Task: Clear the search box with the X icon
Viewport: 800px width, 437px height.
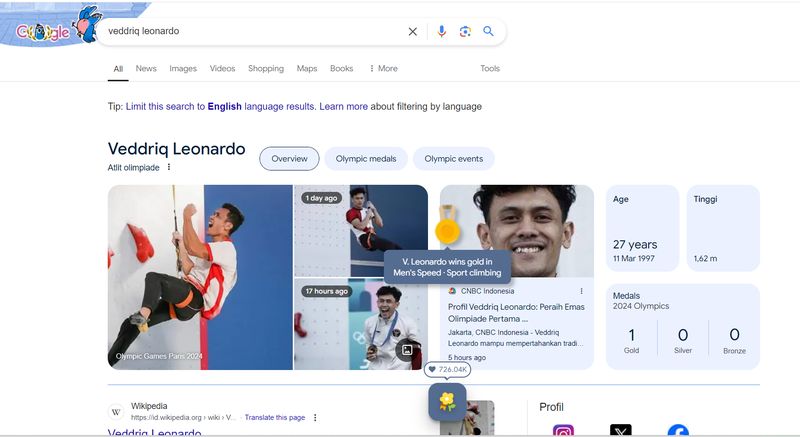Action: [x=413, y=32]
